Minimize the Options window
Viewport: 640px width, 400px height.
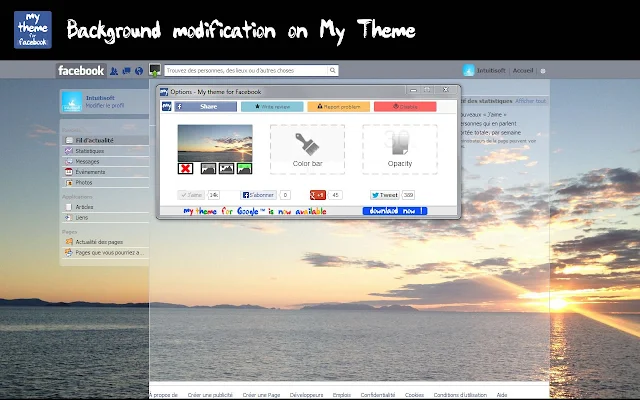click(x=413, y=90)
